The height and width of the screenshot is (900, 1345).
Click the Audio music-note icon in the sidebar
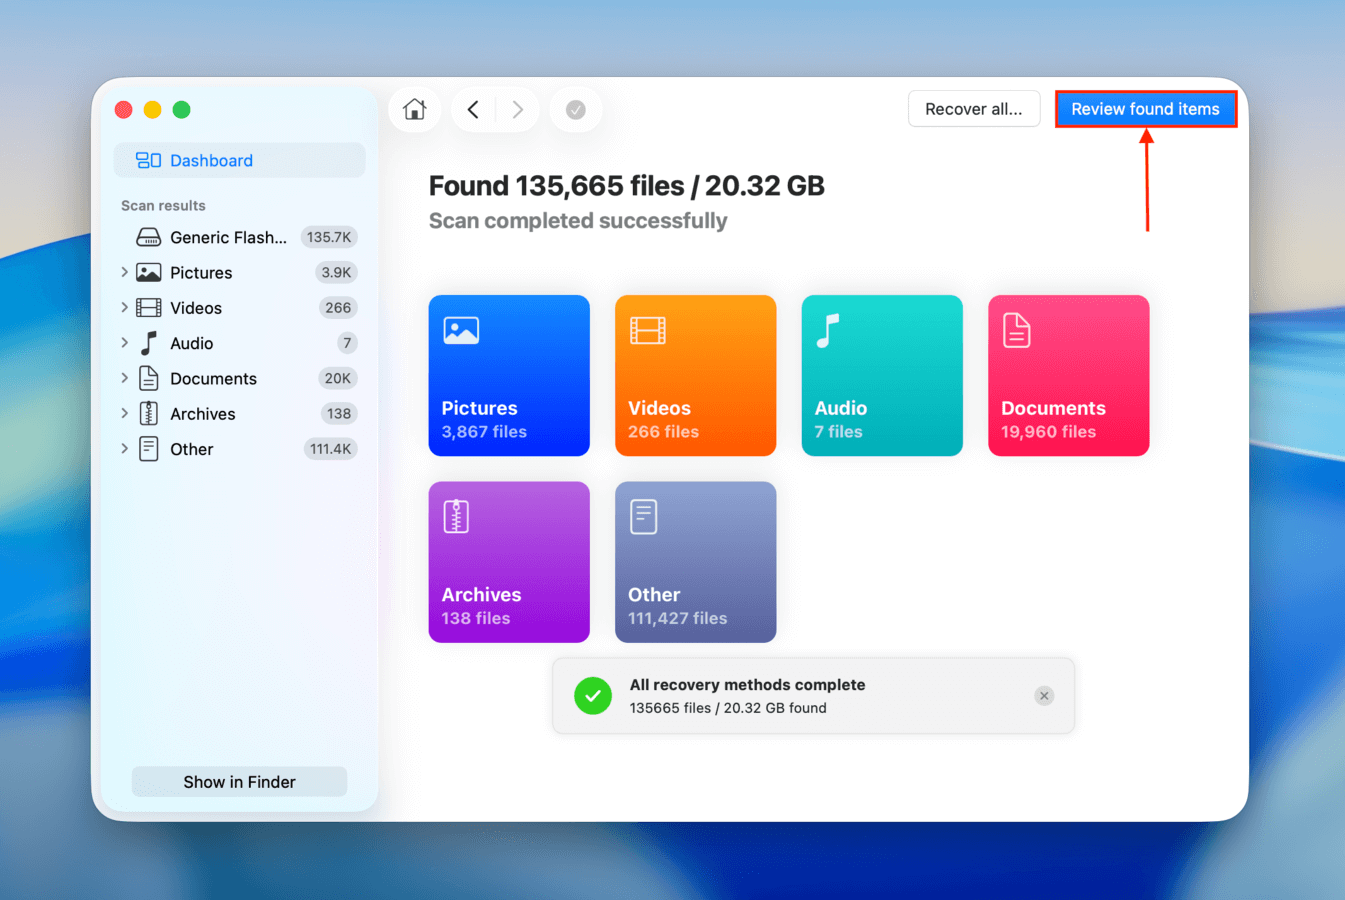pos(148,342)
